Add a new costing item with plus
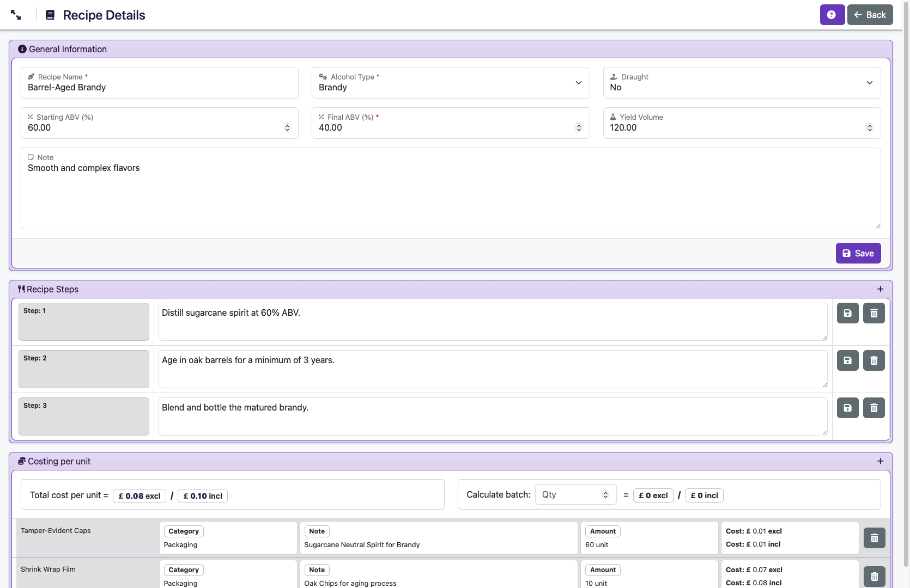 pos(880,461)
